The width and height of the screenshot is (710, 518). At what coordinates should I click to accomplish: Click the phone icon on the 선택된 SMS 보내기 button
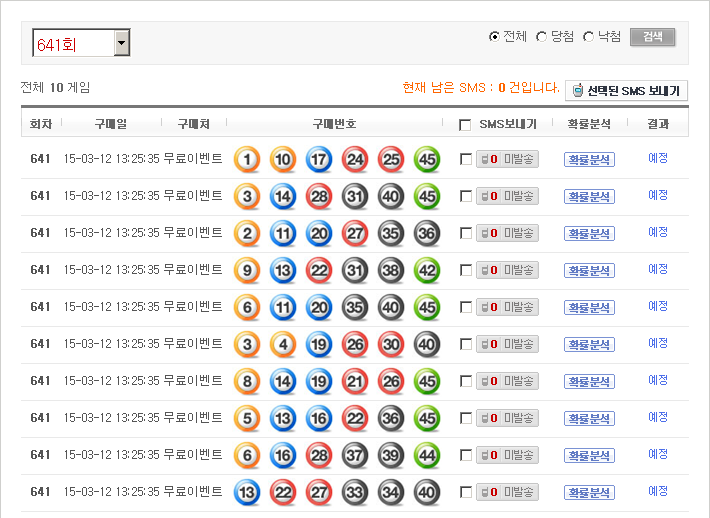click(x=578, y=91)
